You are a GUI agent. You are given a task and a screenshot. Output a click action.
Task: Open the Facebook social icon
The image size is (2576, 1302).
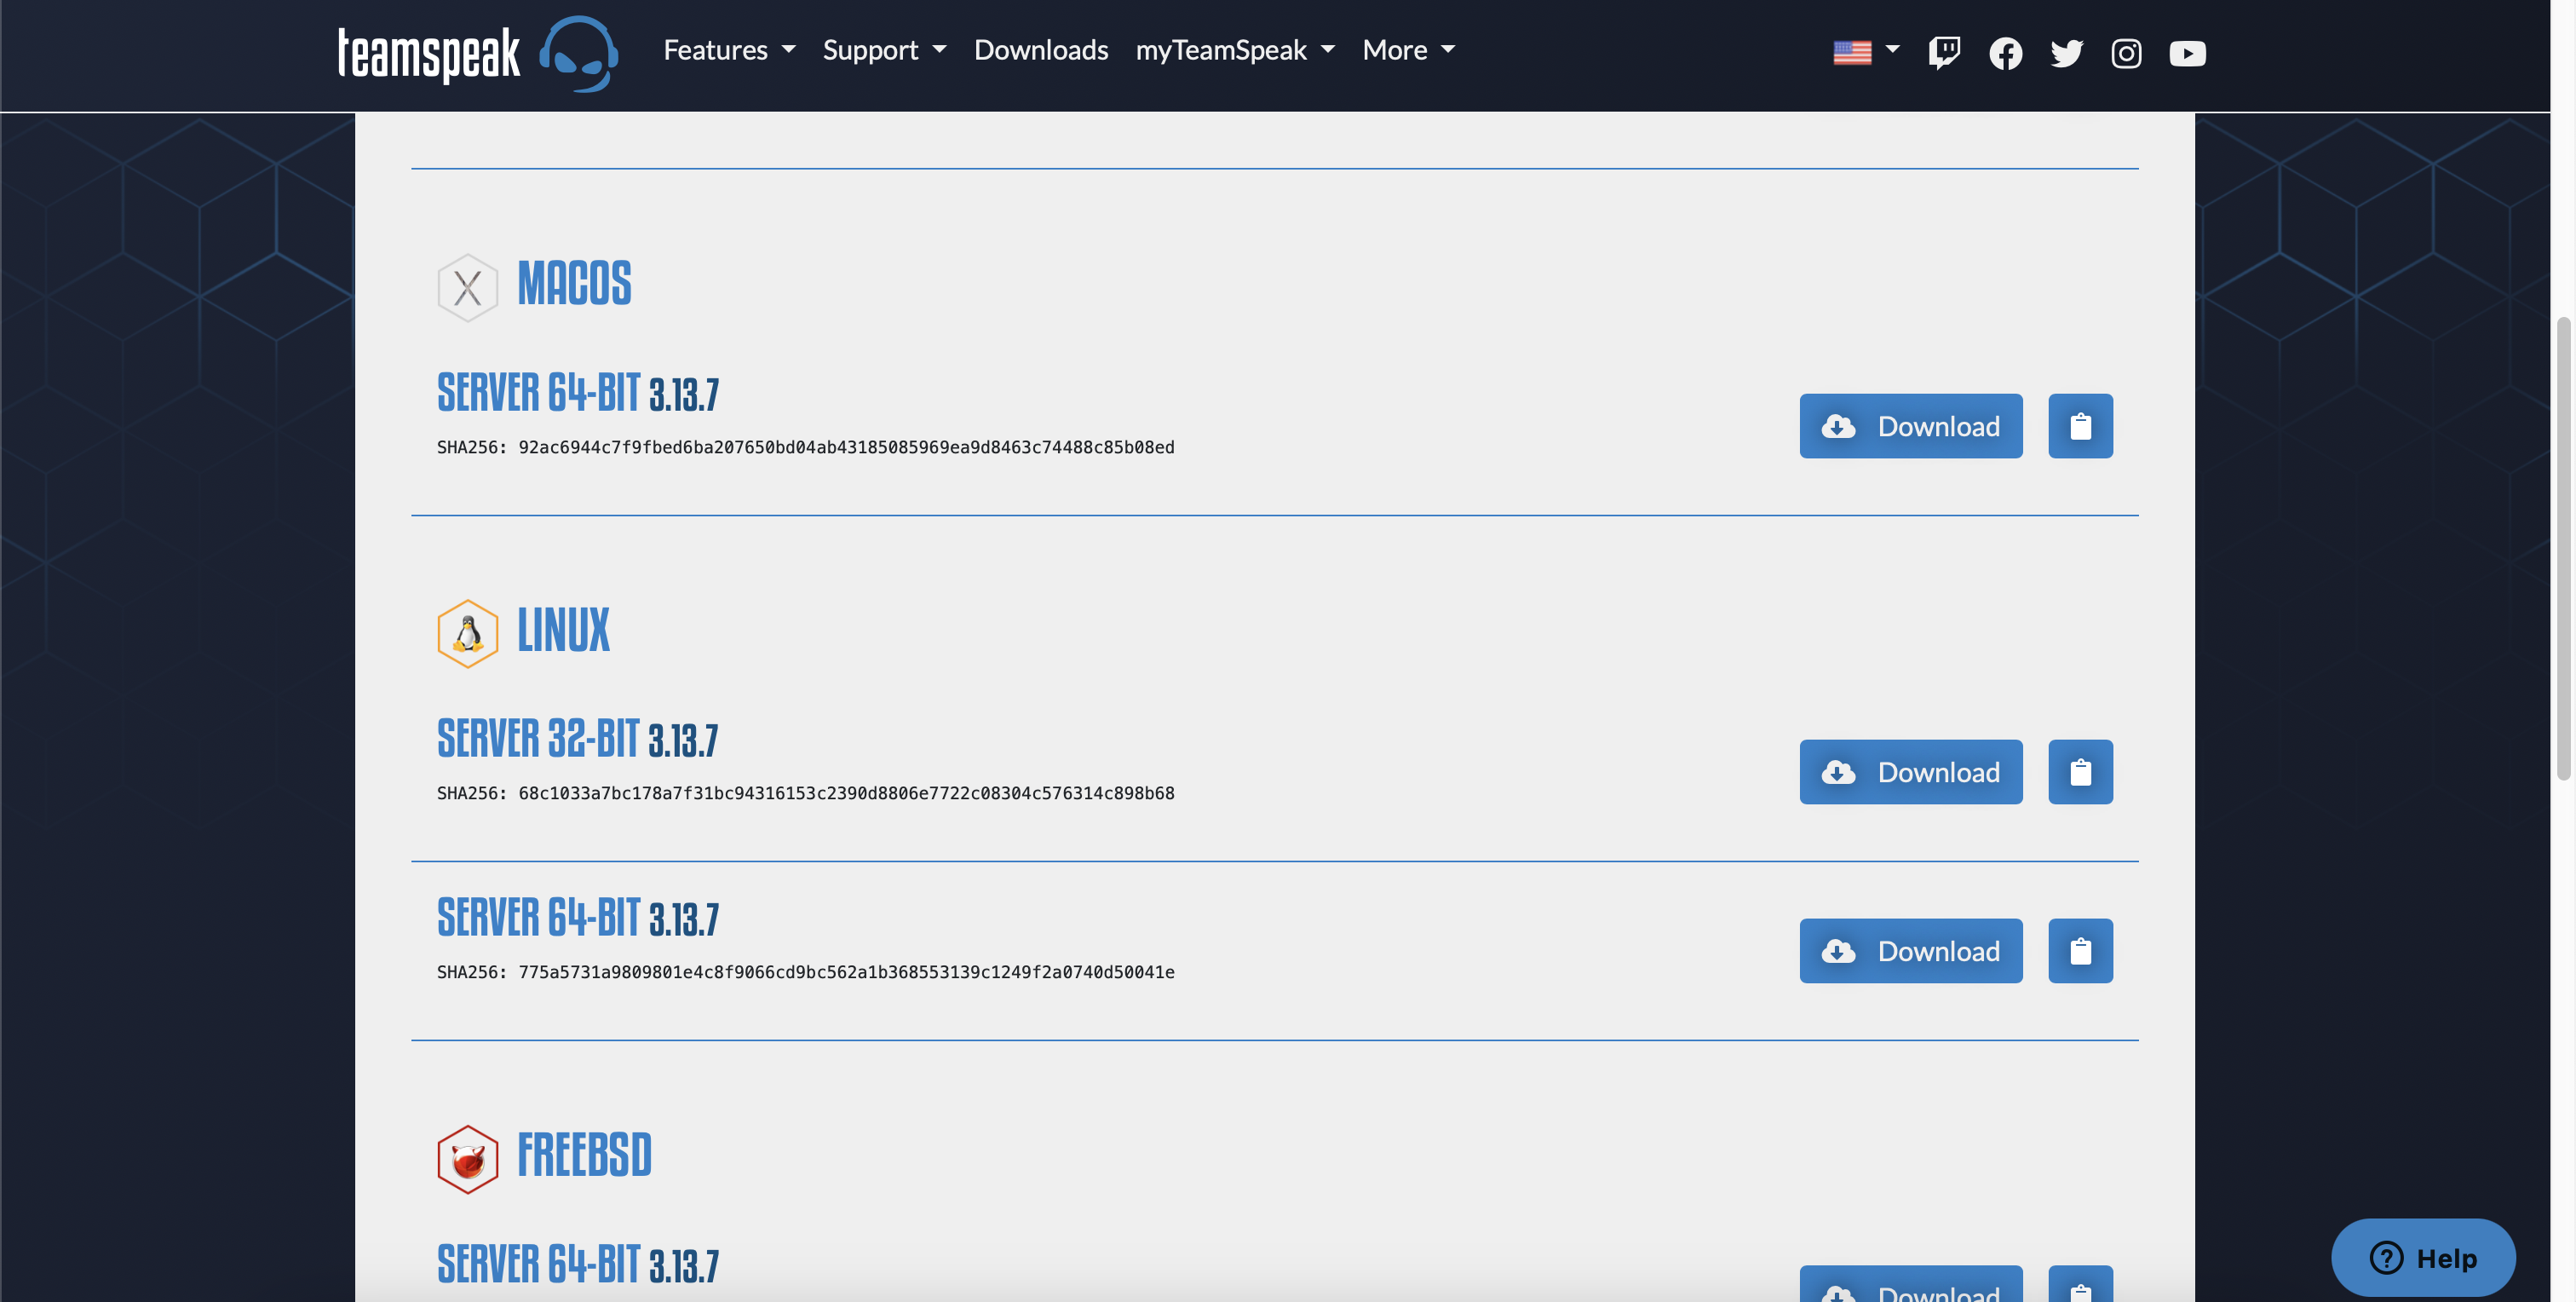(2005, 53)
